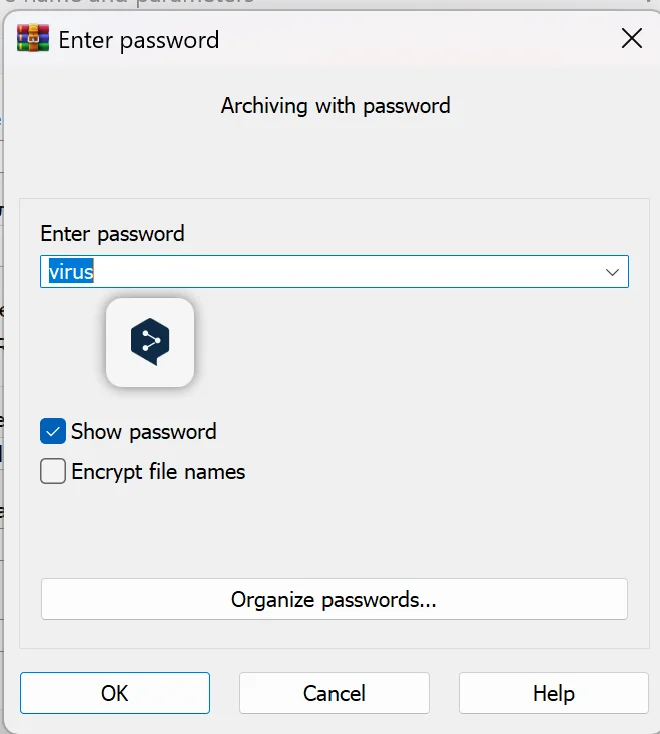
Task: Click the 'Enter password' title bar text
Action: [139, 40]
